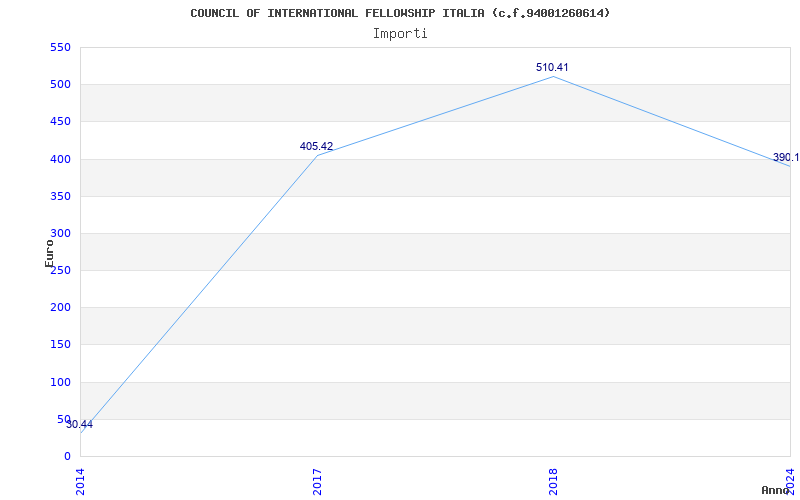This screenshot has height=500, width=800.
Task: Click the 2024 x-axis label
Action: click(790, 482)
